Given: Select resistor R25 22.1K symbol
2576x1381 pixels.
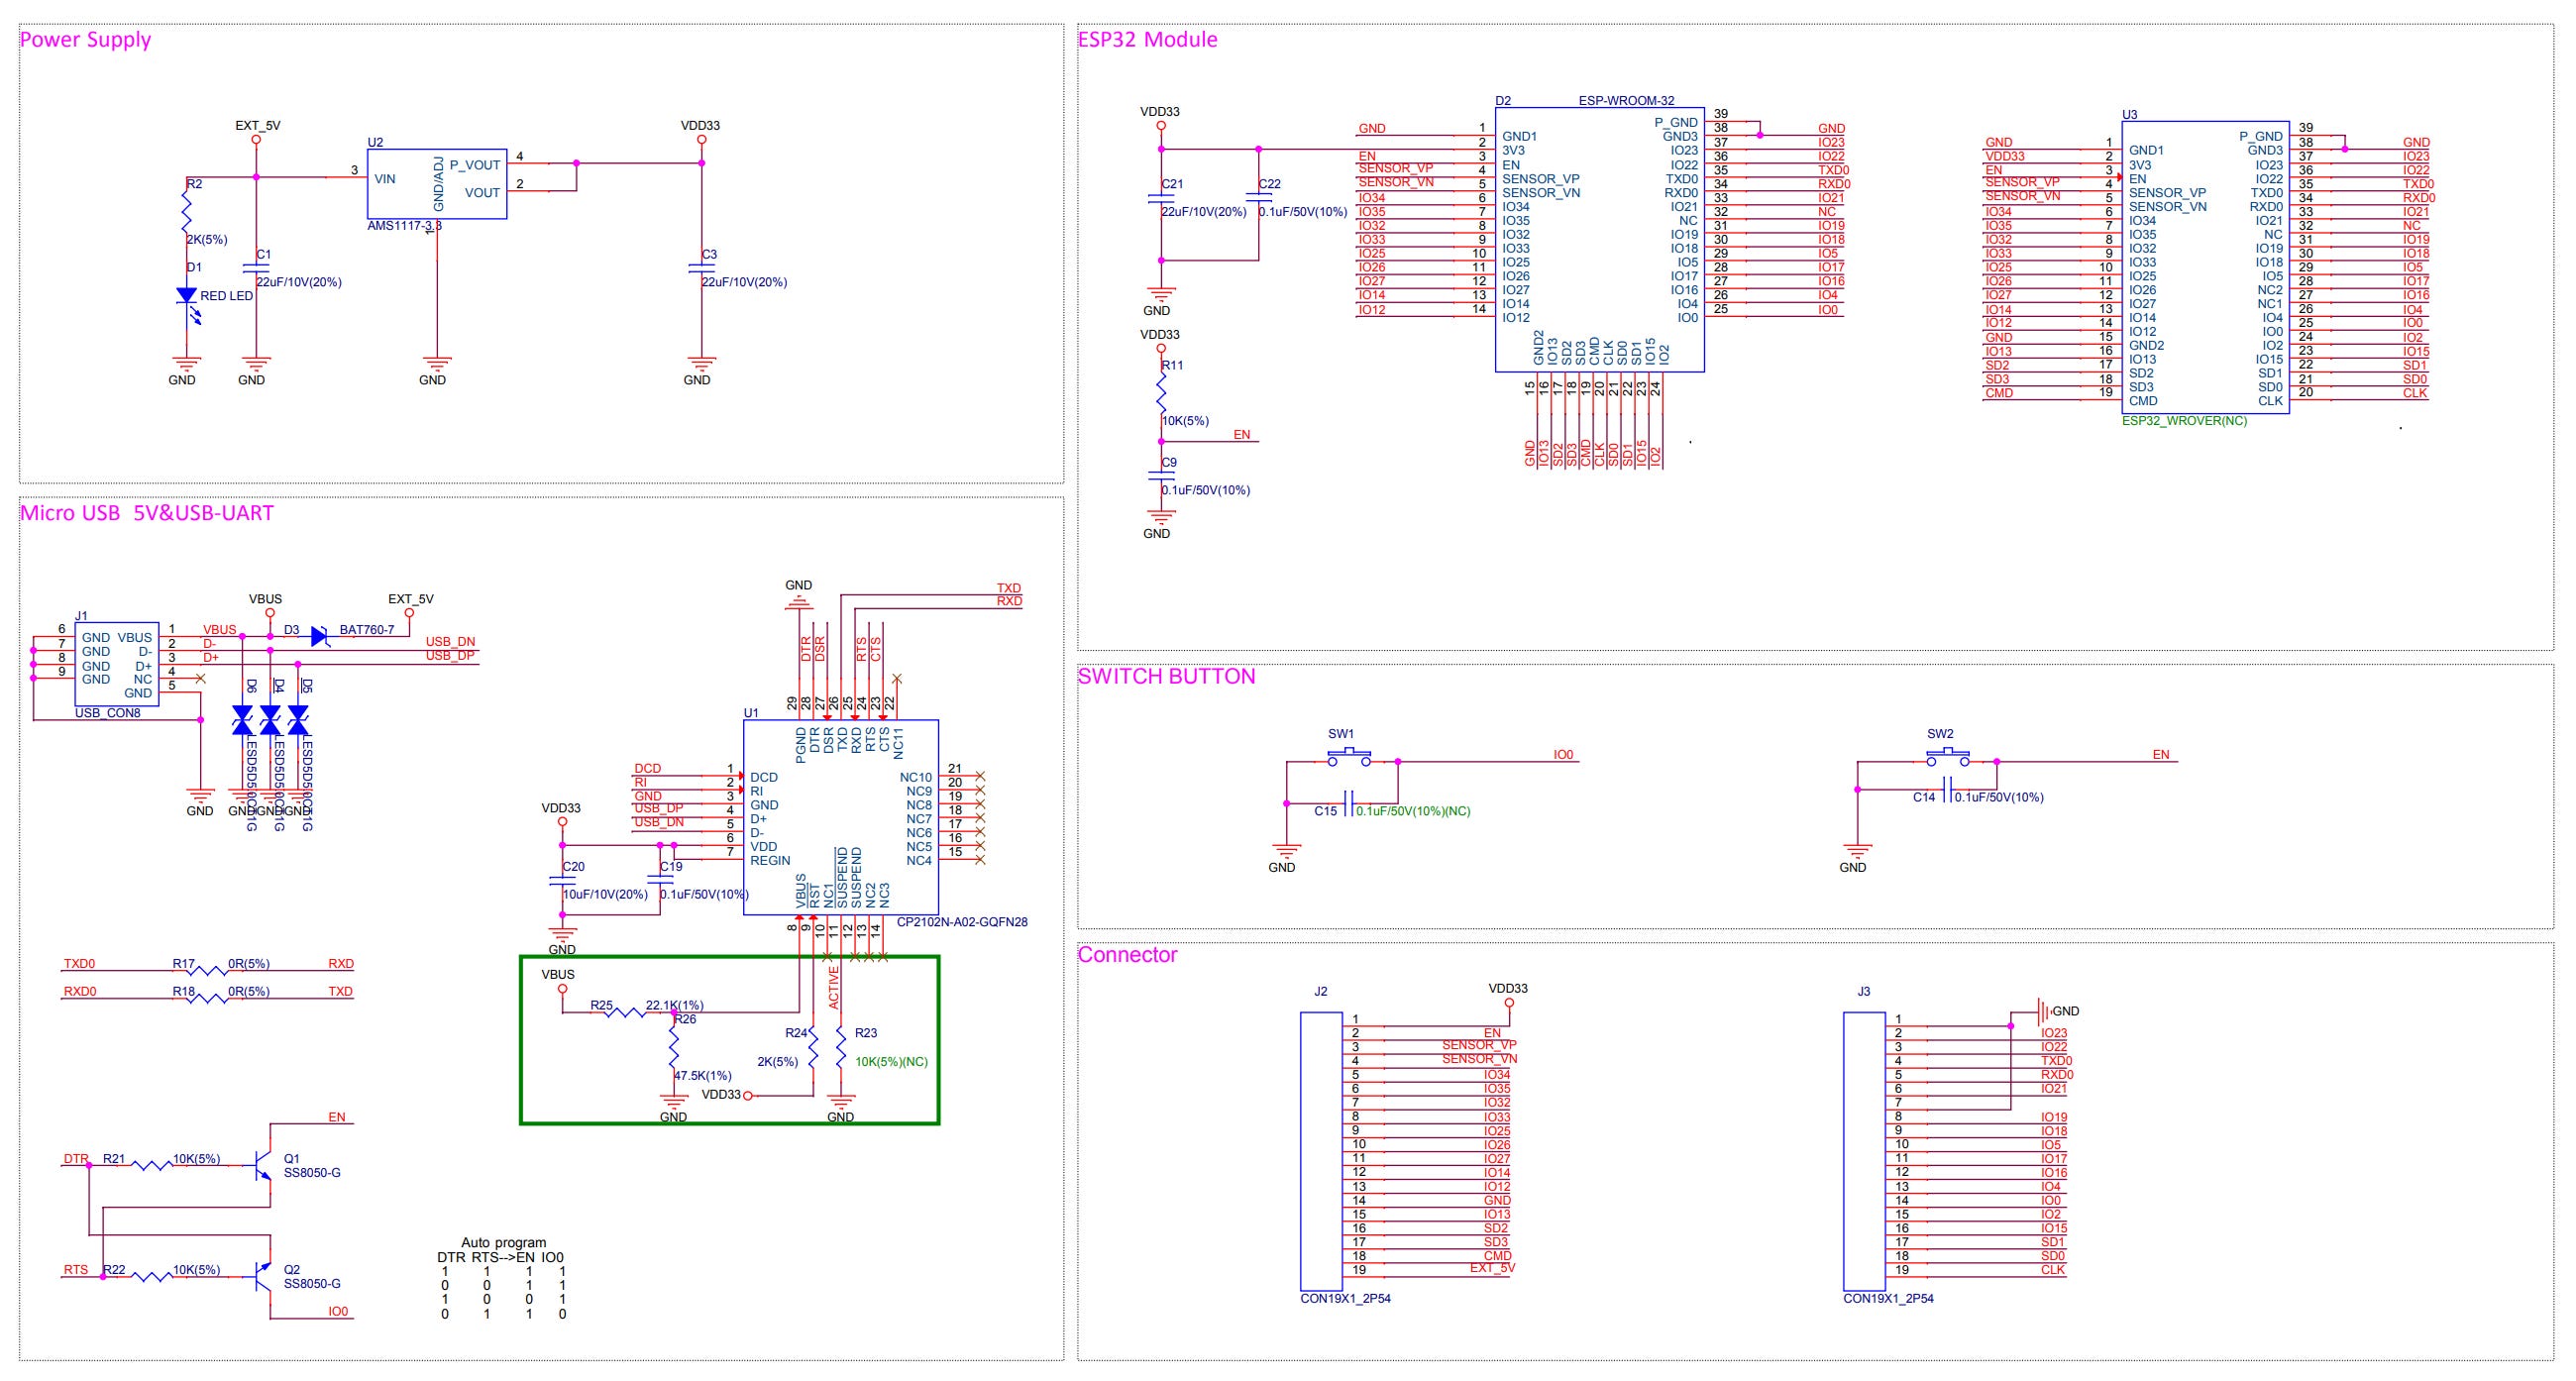Looking at the screenshot, I should click(625, 1012).
